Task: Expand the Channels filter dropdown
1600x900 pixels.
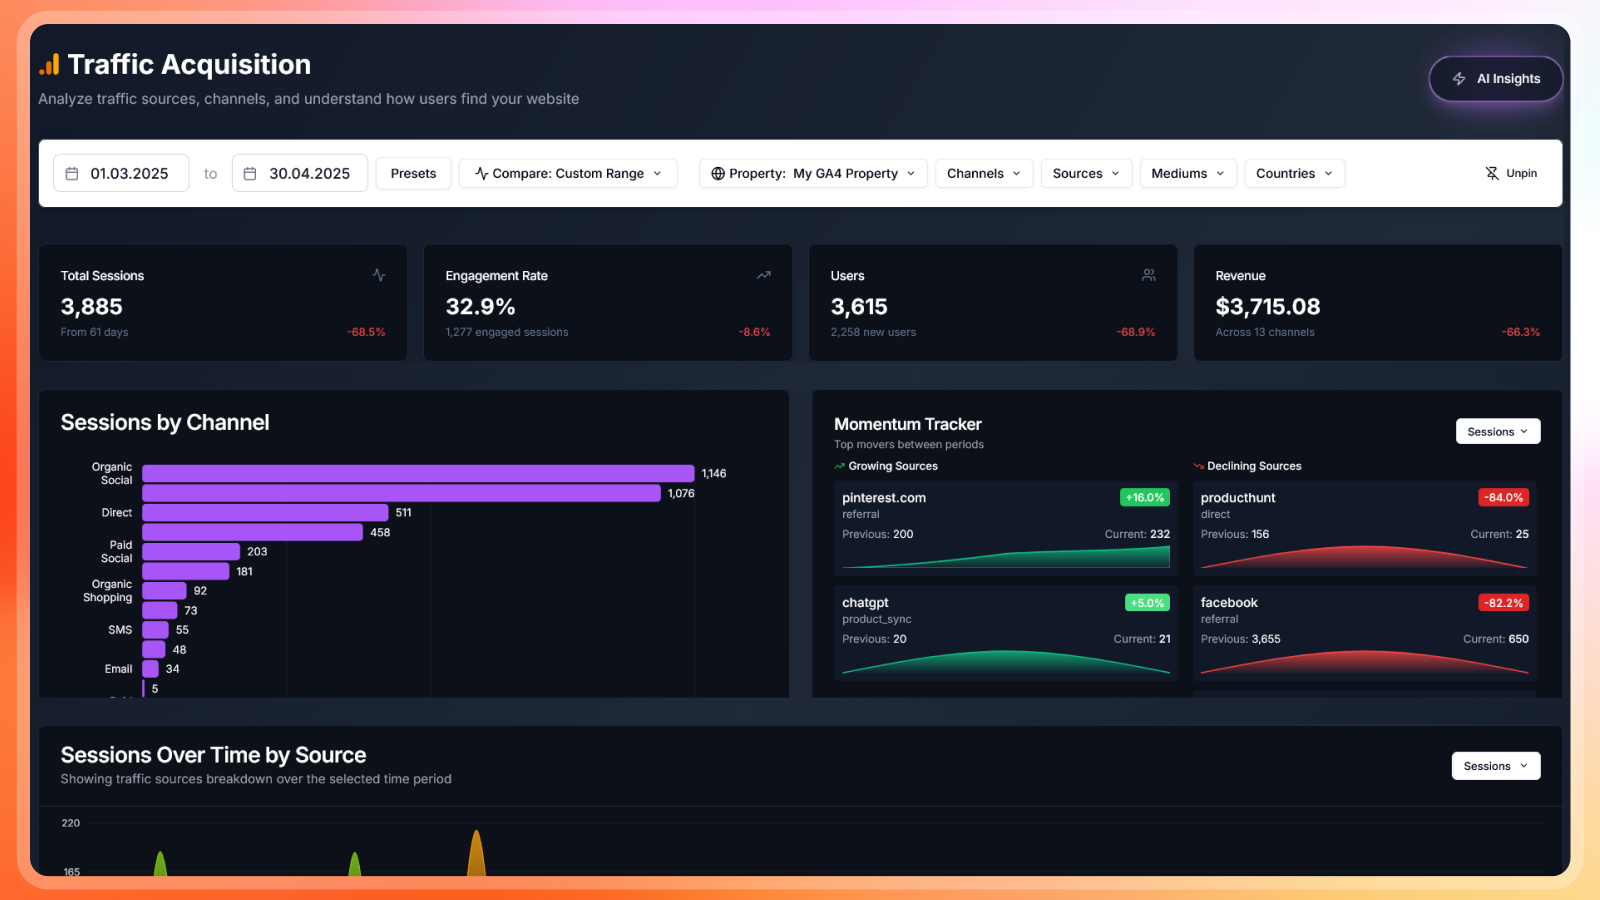Action: 983,174
